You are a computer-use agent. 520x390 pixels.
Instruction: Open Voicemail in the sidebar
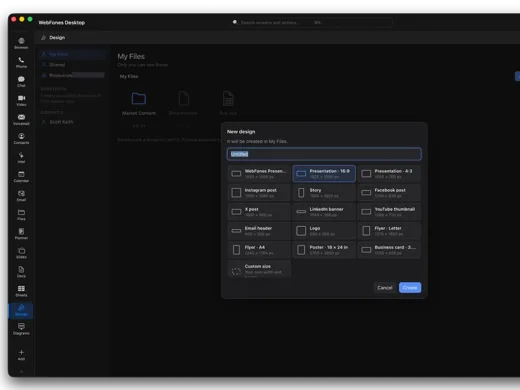click(21, 119)
